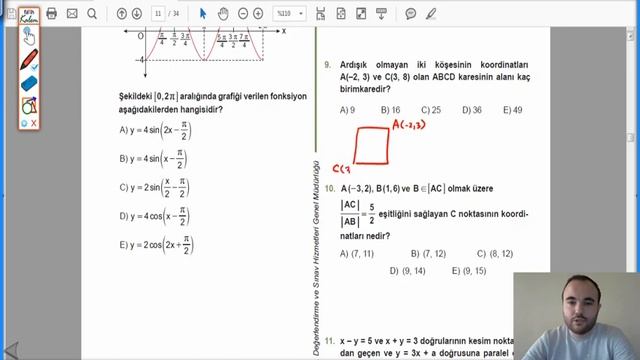Activate the hand pan tool

(223, 13)
